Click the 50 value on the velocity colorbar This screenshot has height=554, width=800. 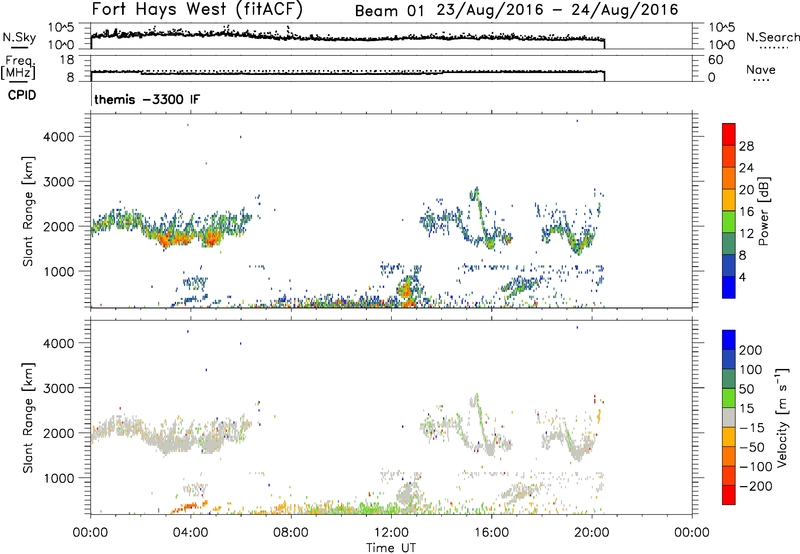point(747,389)
